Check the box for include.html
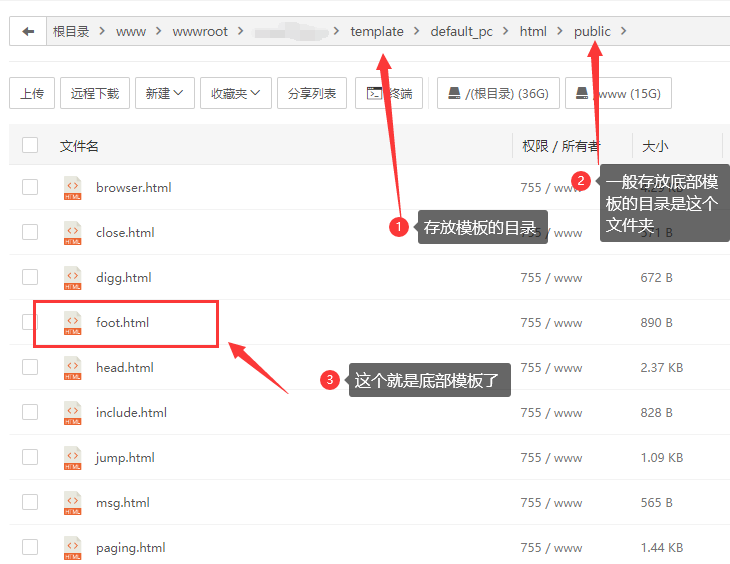The height and width of the screenshot is (564, 730). click(30, 412)
